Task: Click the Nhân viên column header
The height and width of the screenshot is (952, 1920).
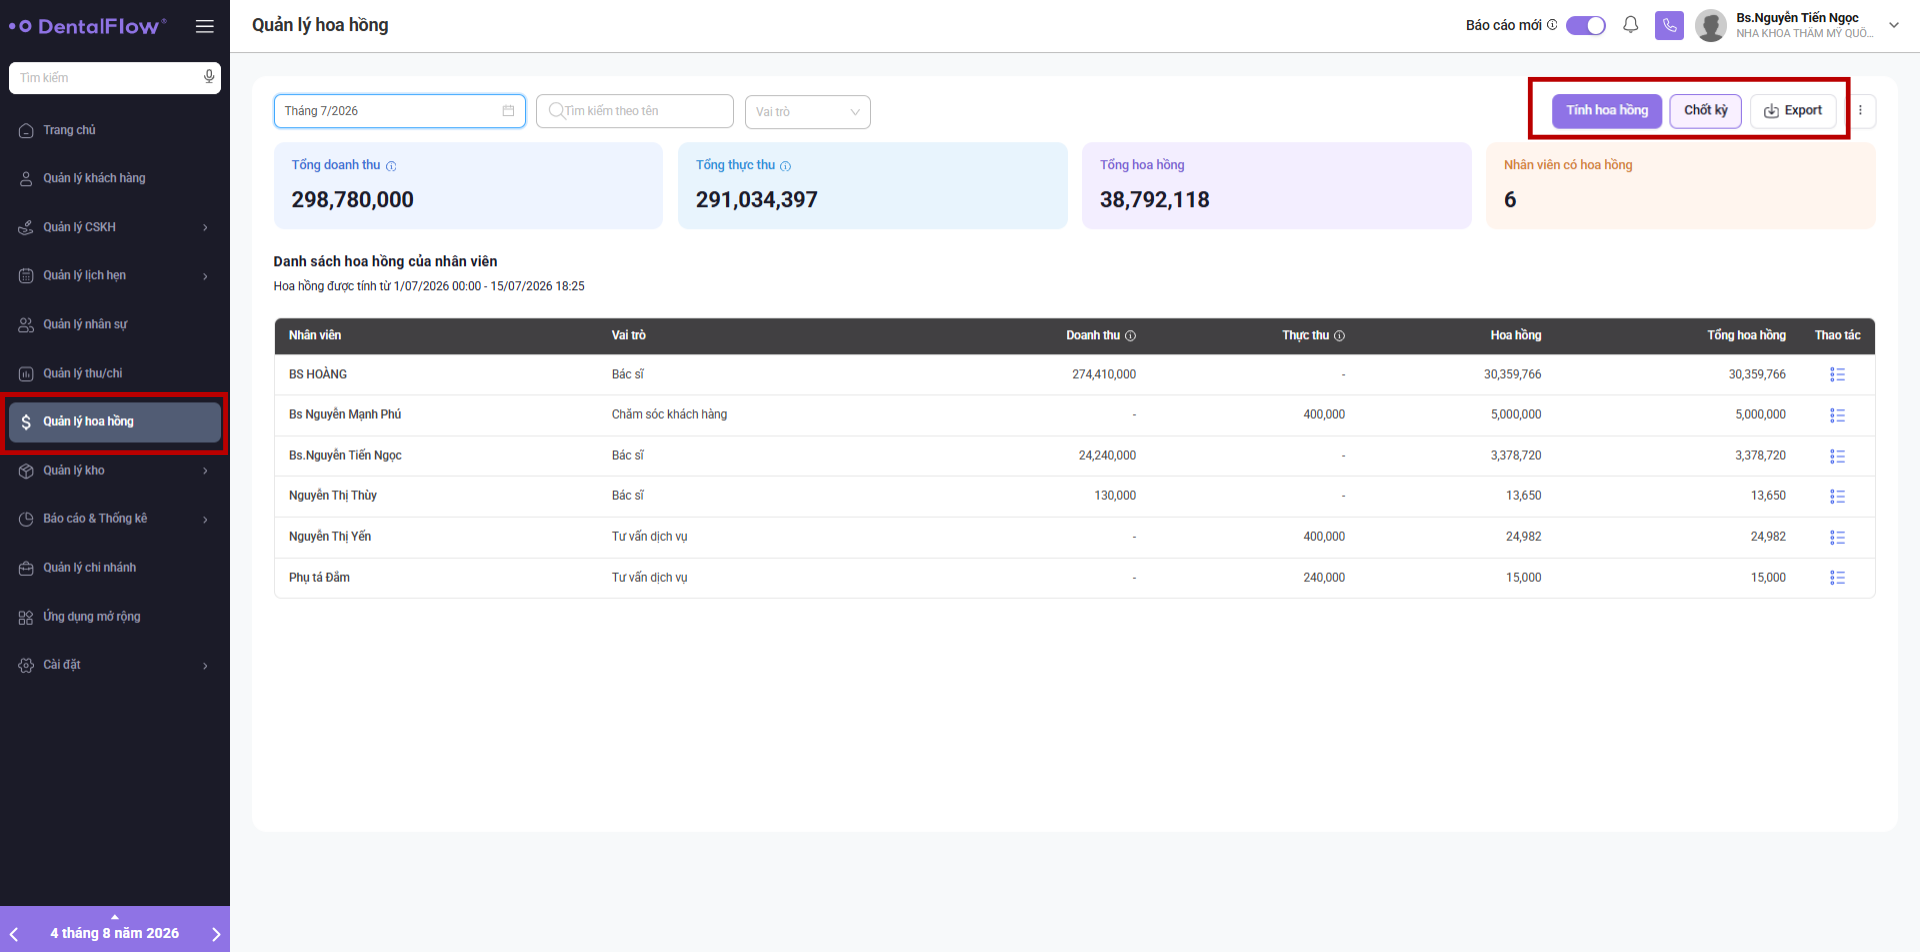Action: 315,336
